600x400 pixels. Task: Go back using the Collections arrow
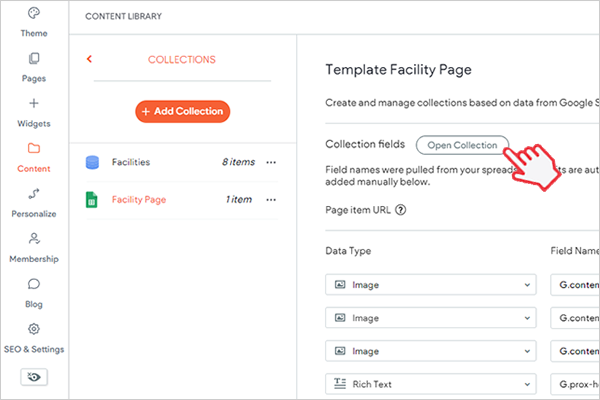[89, 60]
